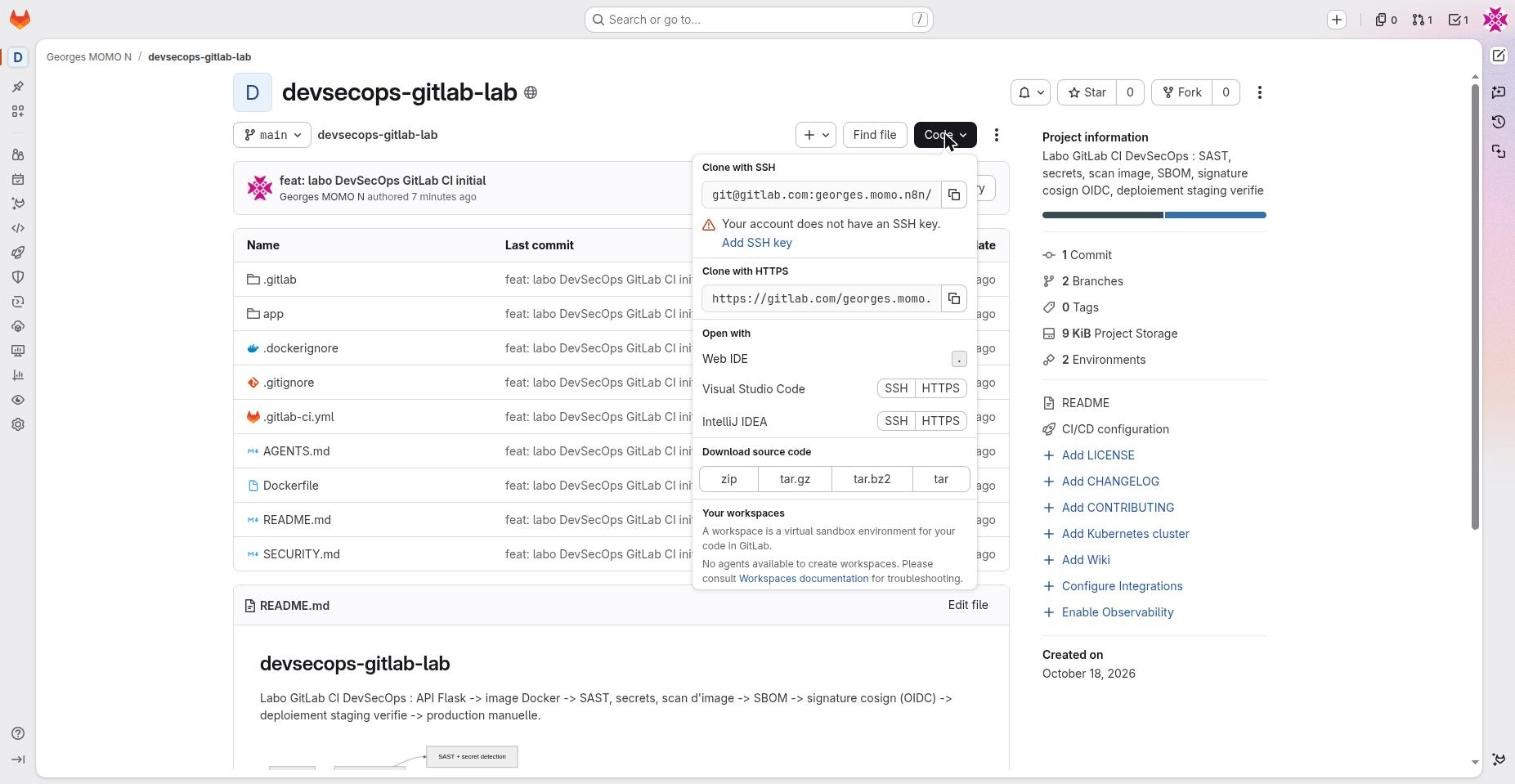This screenshot has height=784, width=1515.
Task: Open the Build section rocket icon
Action: 17,253
